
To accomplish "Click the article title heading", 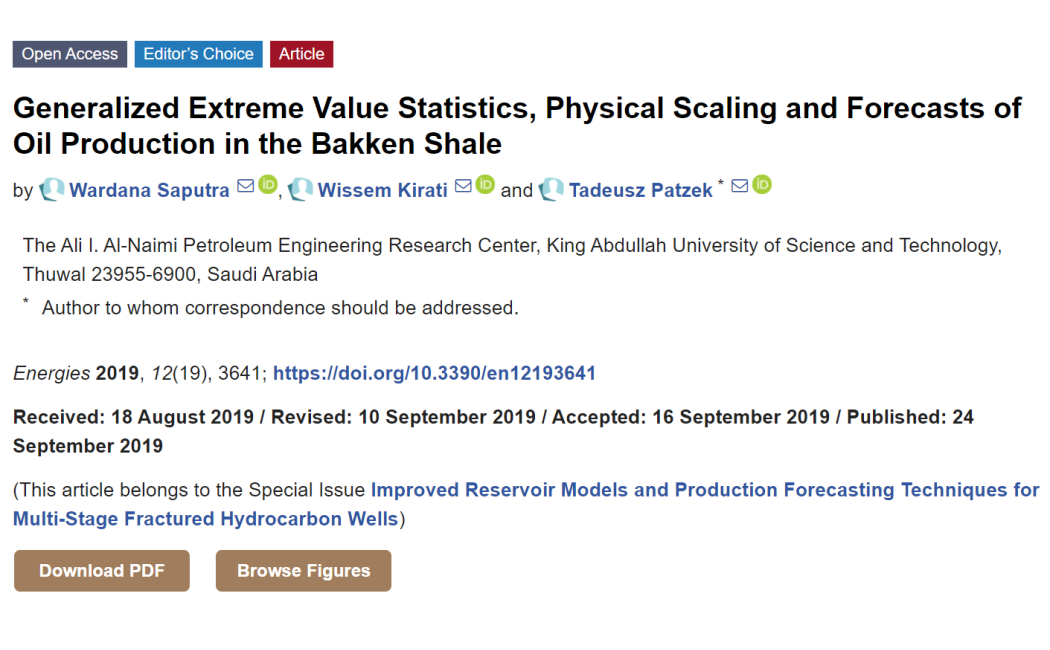I will pyautogui.click(x=517, y=126).
